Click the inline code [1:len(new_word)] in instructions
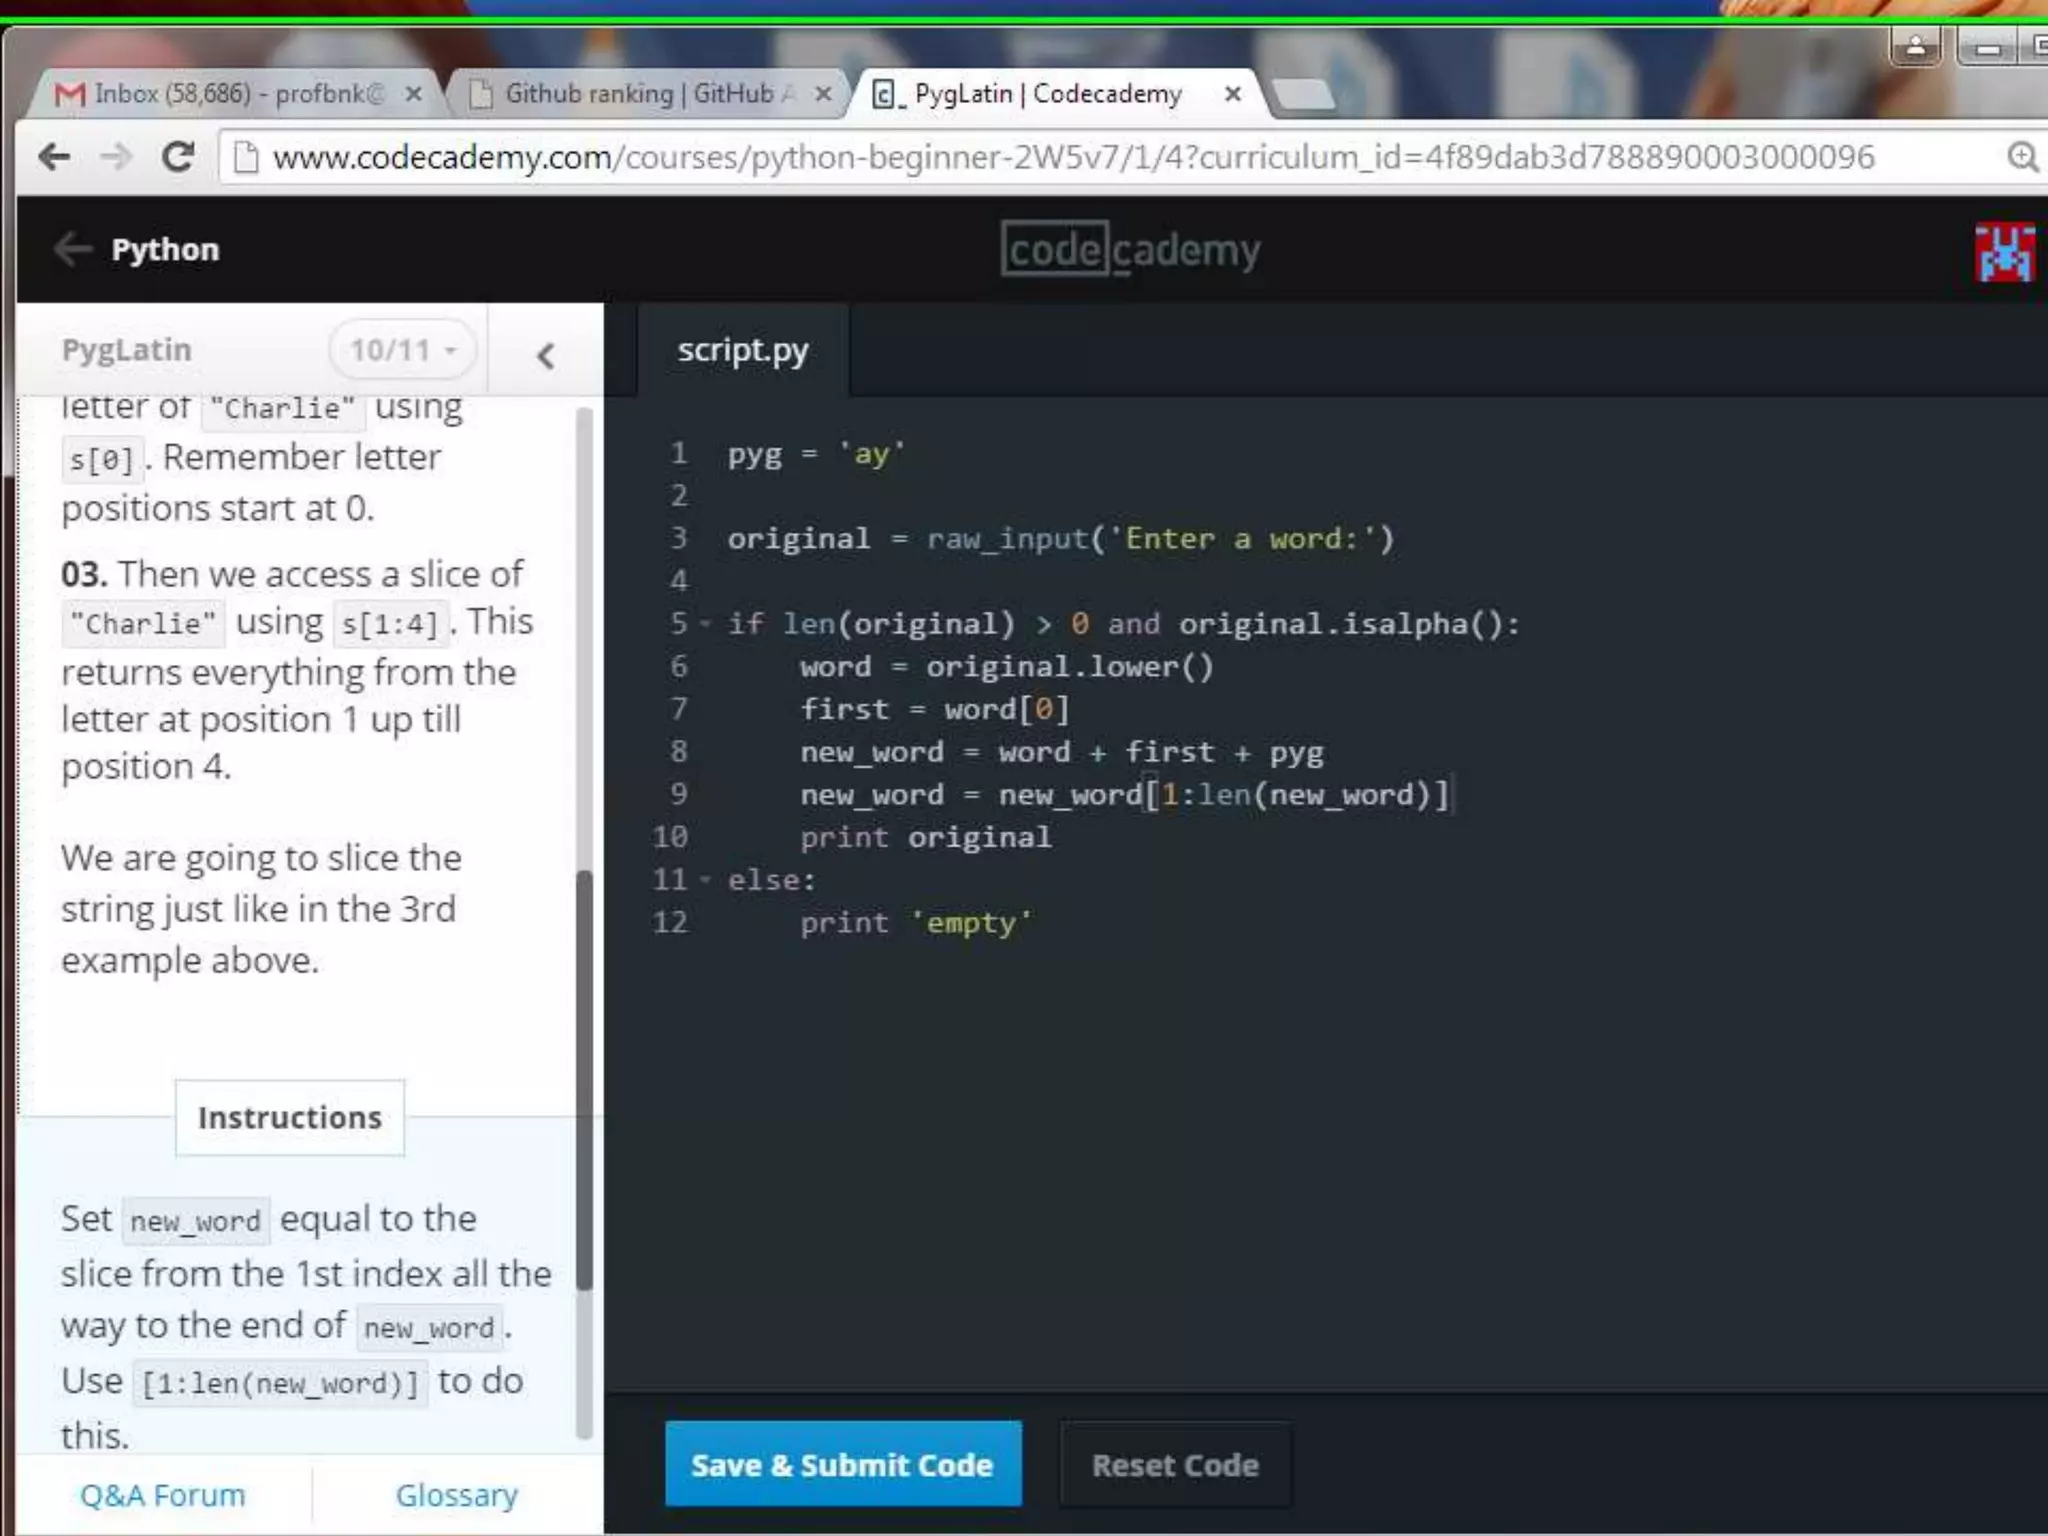This screenshot has width=2048, height=1536. coord(280,1384)
